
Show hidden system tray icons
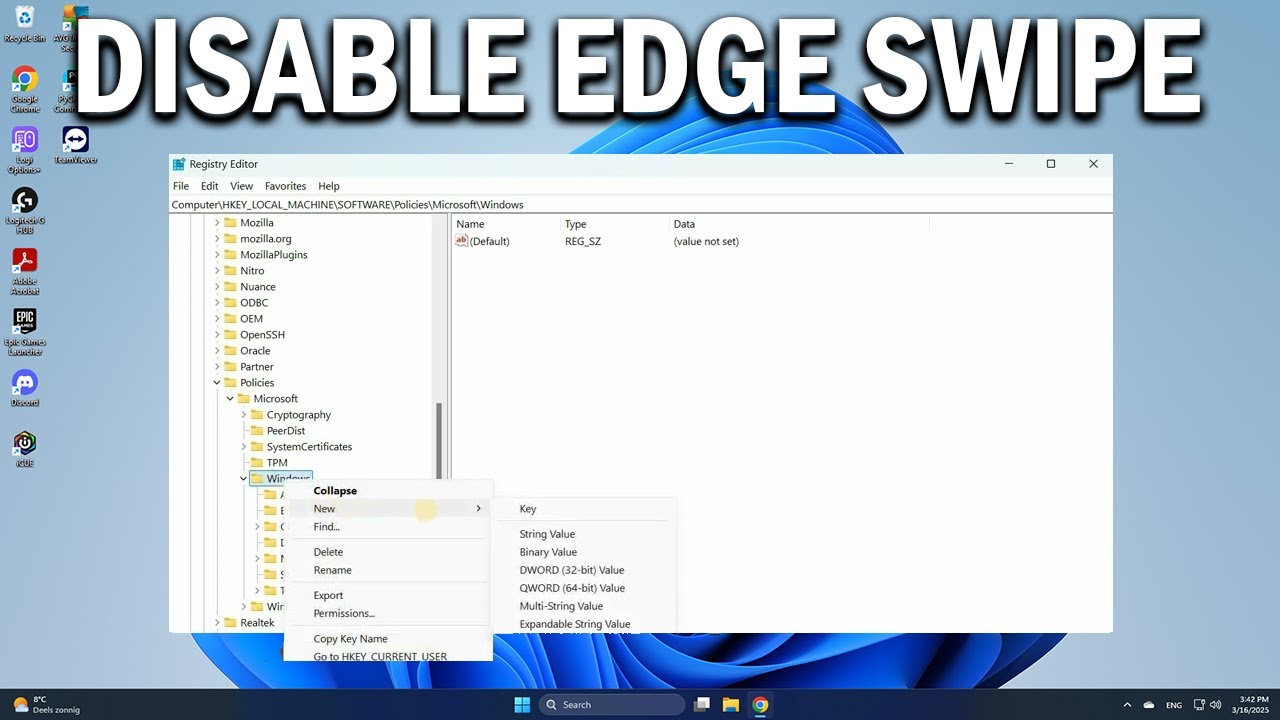[1127, 705]
